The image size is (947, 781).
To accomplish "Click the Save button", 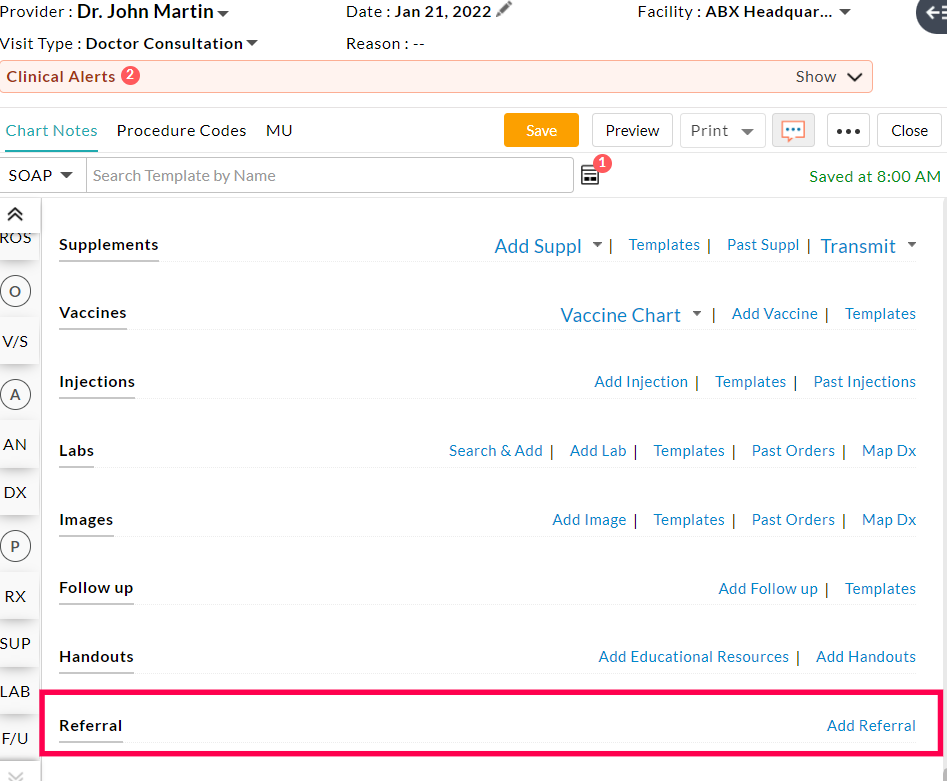I will (x=540, y=130).
